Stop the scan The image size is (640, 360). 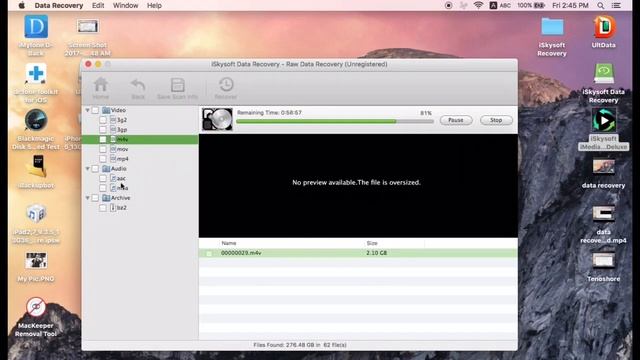pos(496,120)
